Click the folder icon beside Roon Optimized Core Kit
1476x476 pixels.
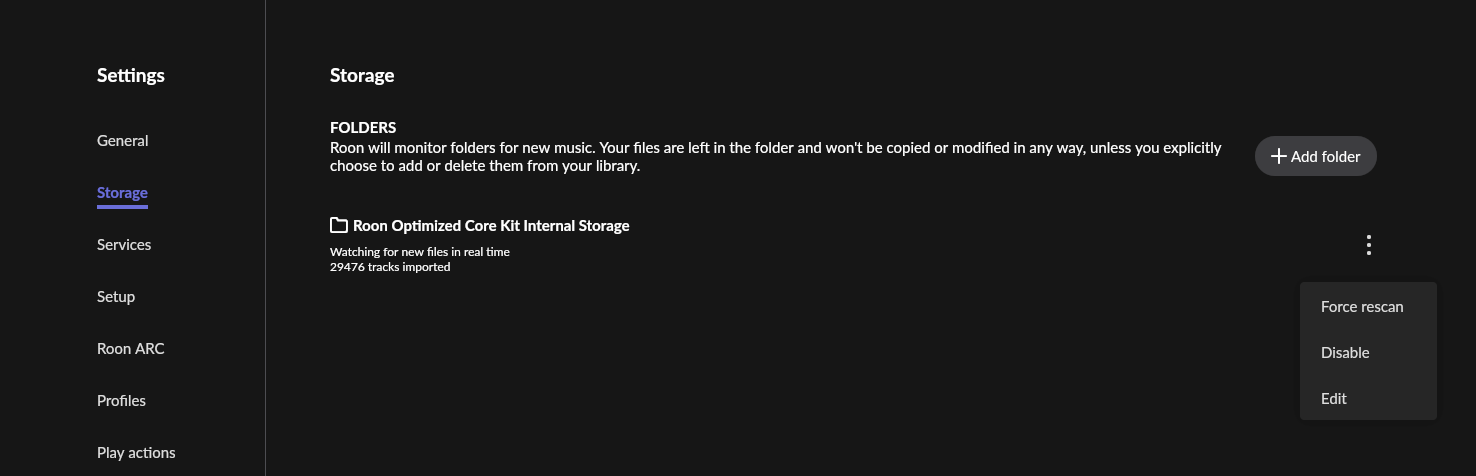click(339, 225)
